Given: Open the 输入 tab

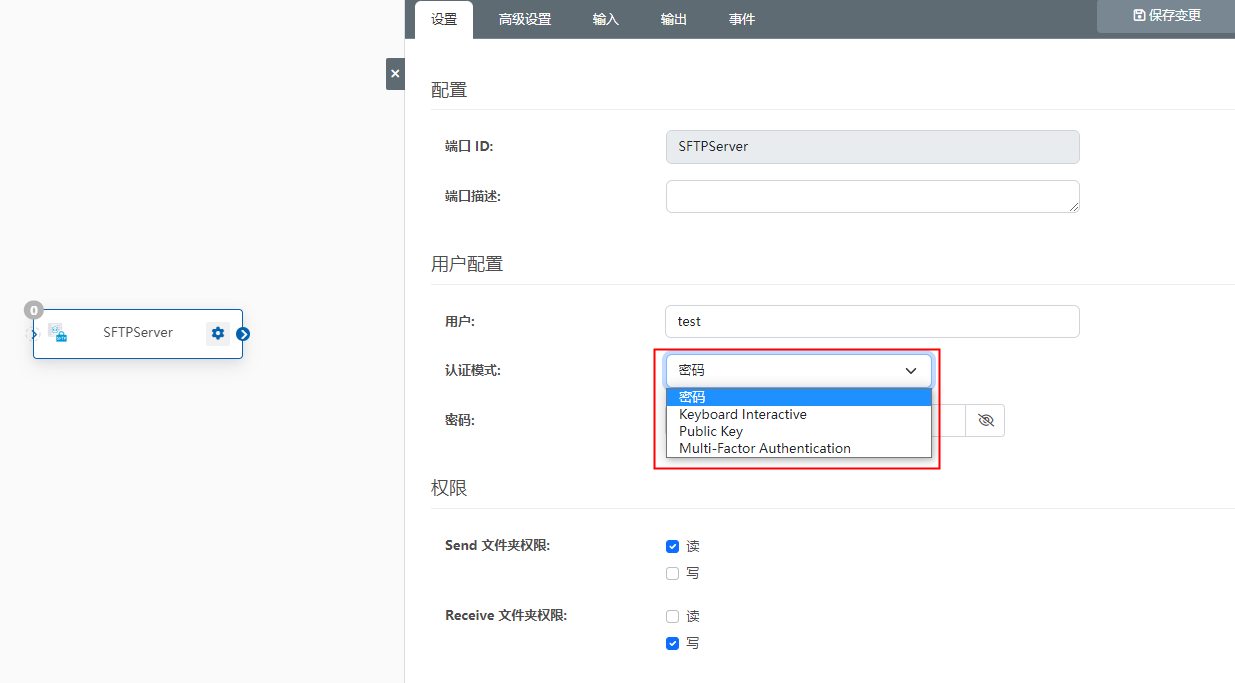Looking at the screenshot, I should 606,19.
